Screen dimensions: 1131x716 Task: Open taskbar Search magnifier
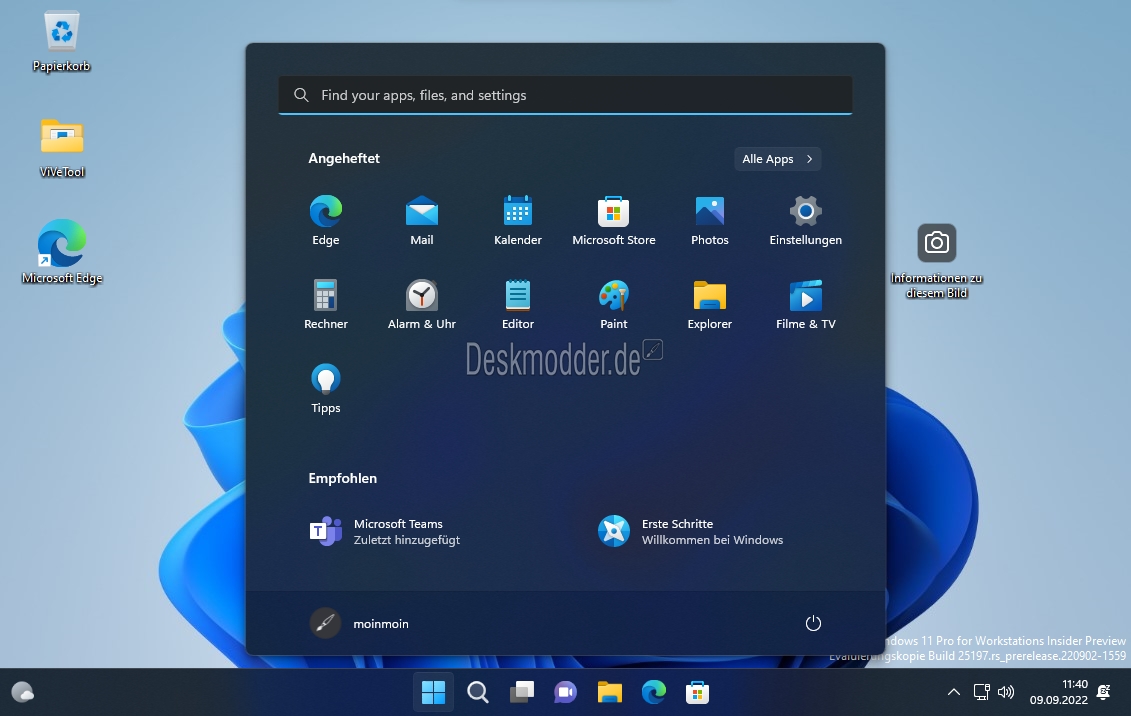pyautogui.click(x=478, y=692)
